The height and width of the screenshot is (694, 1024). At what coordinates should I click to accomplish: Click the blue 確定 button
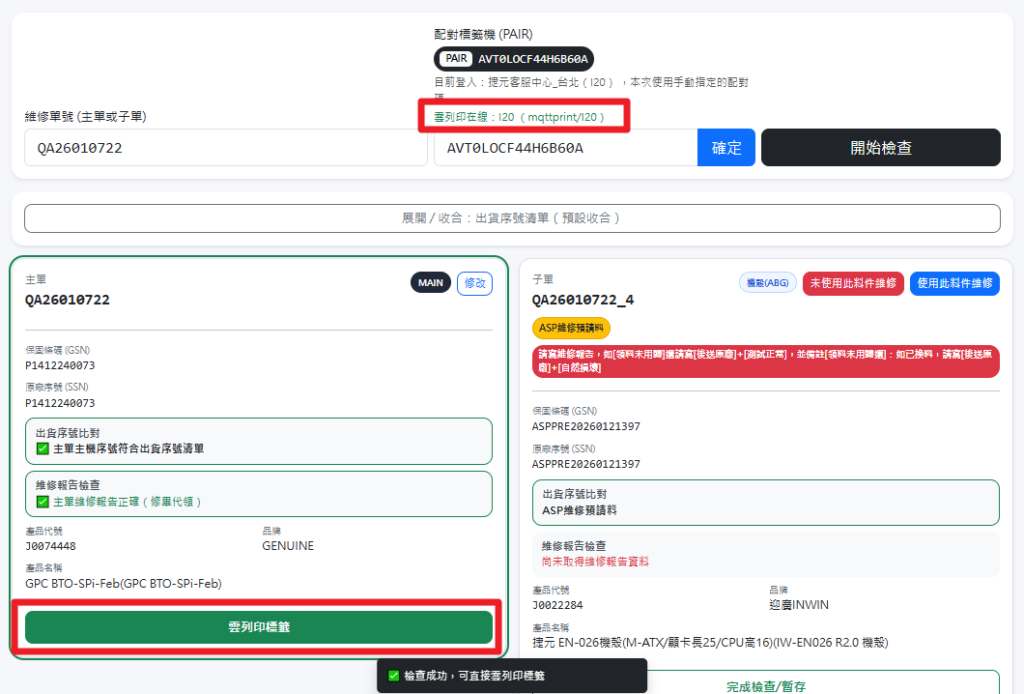pyautogui.click(x=726, y=148)
